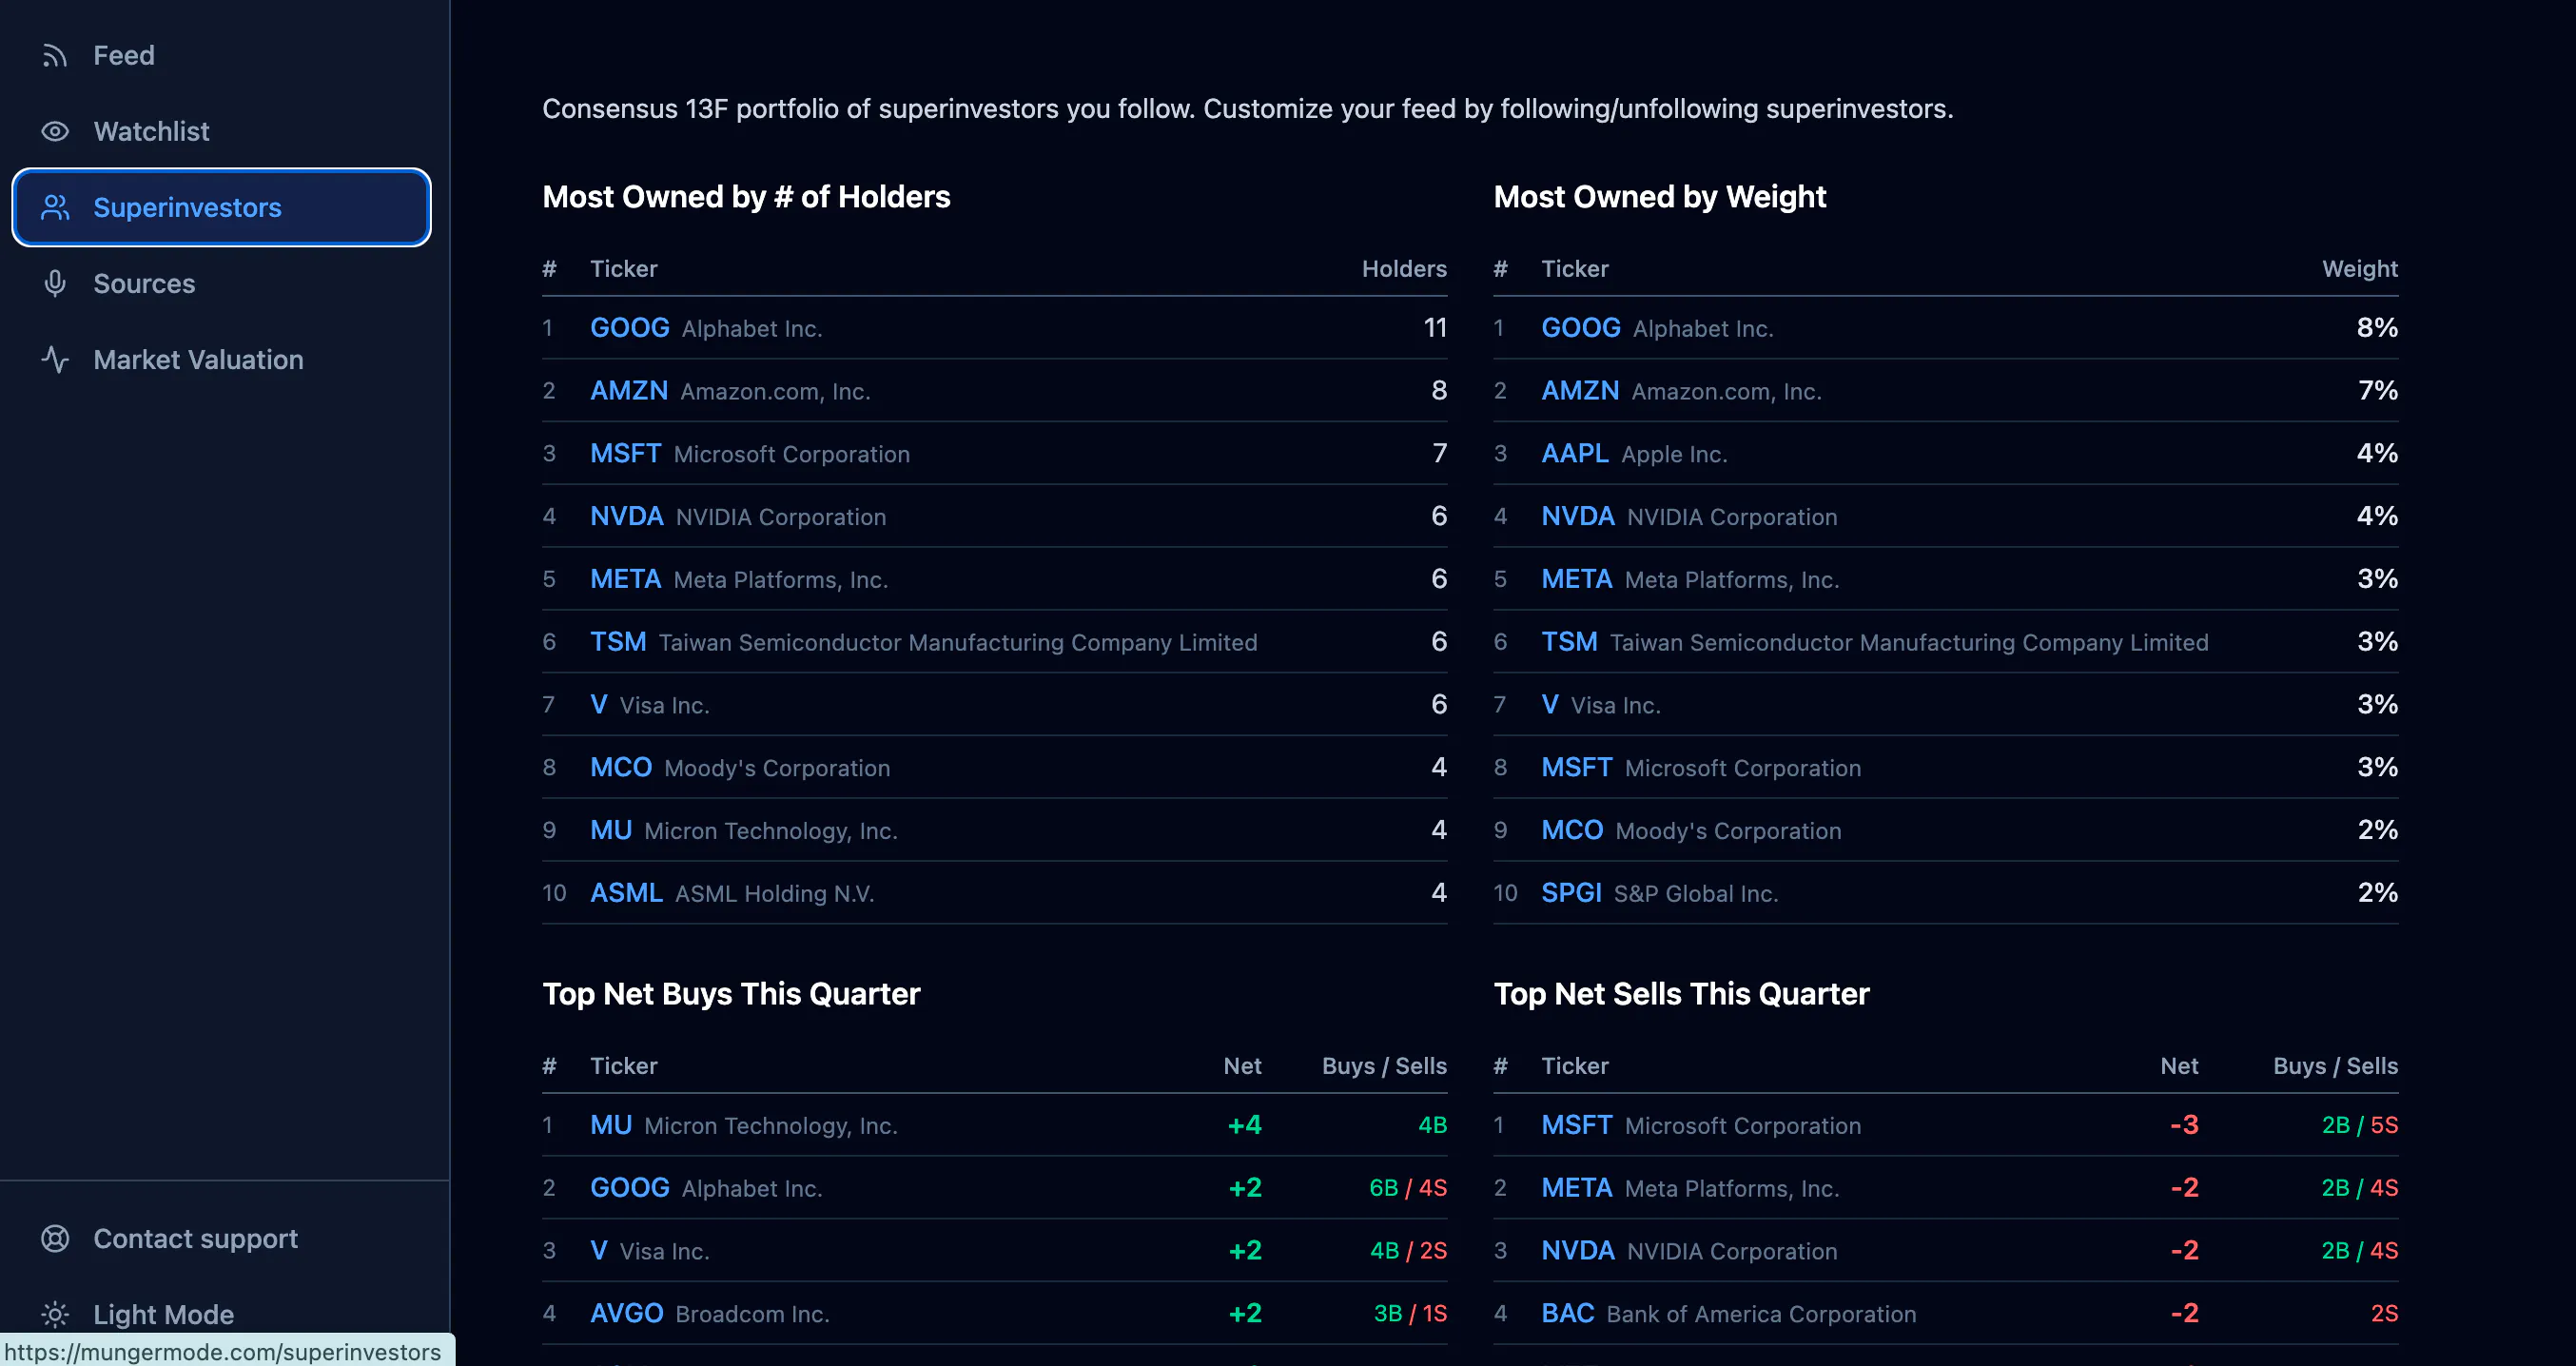The height and width of the screenshot is (1366, 2576).
Task: Open V Visa in Top Net Buys
Action: tap(598, 1251)
